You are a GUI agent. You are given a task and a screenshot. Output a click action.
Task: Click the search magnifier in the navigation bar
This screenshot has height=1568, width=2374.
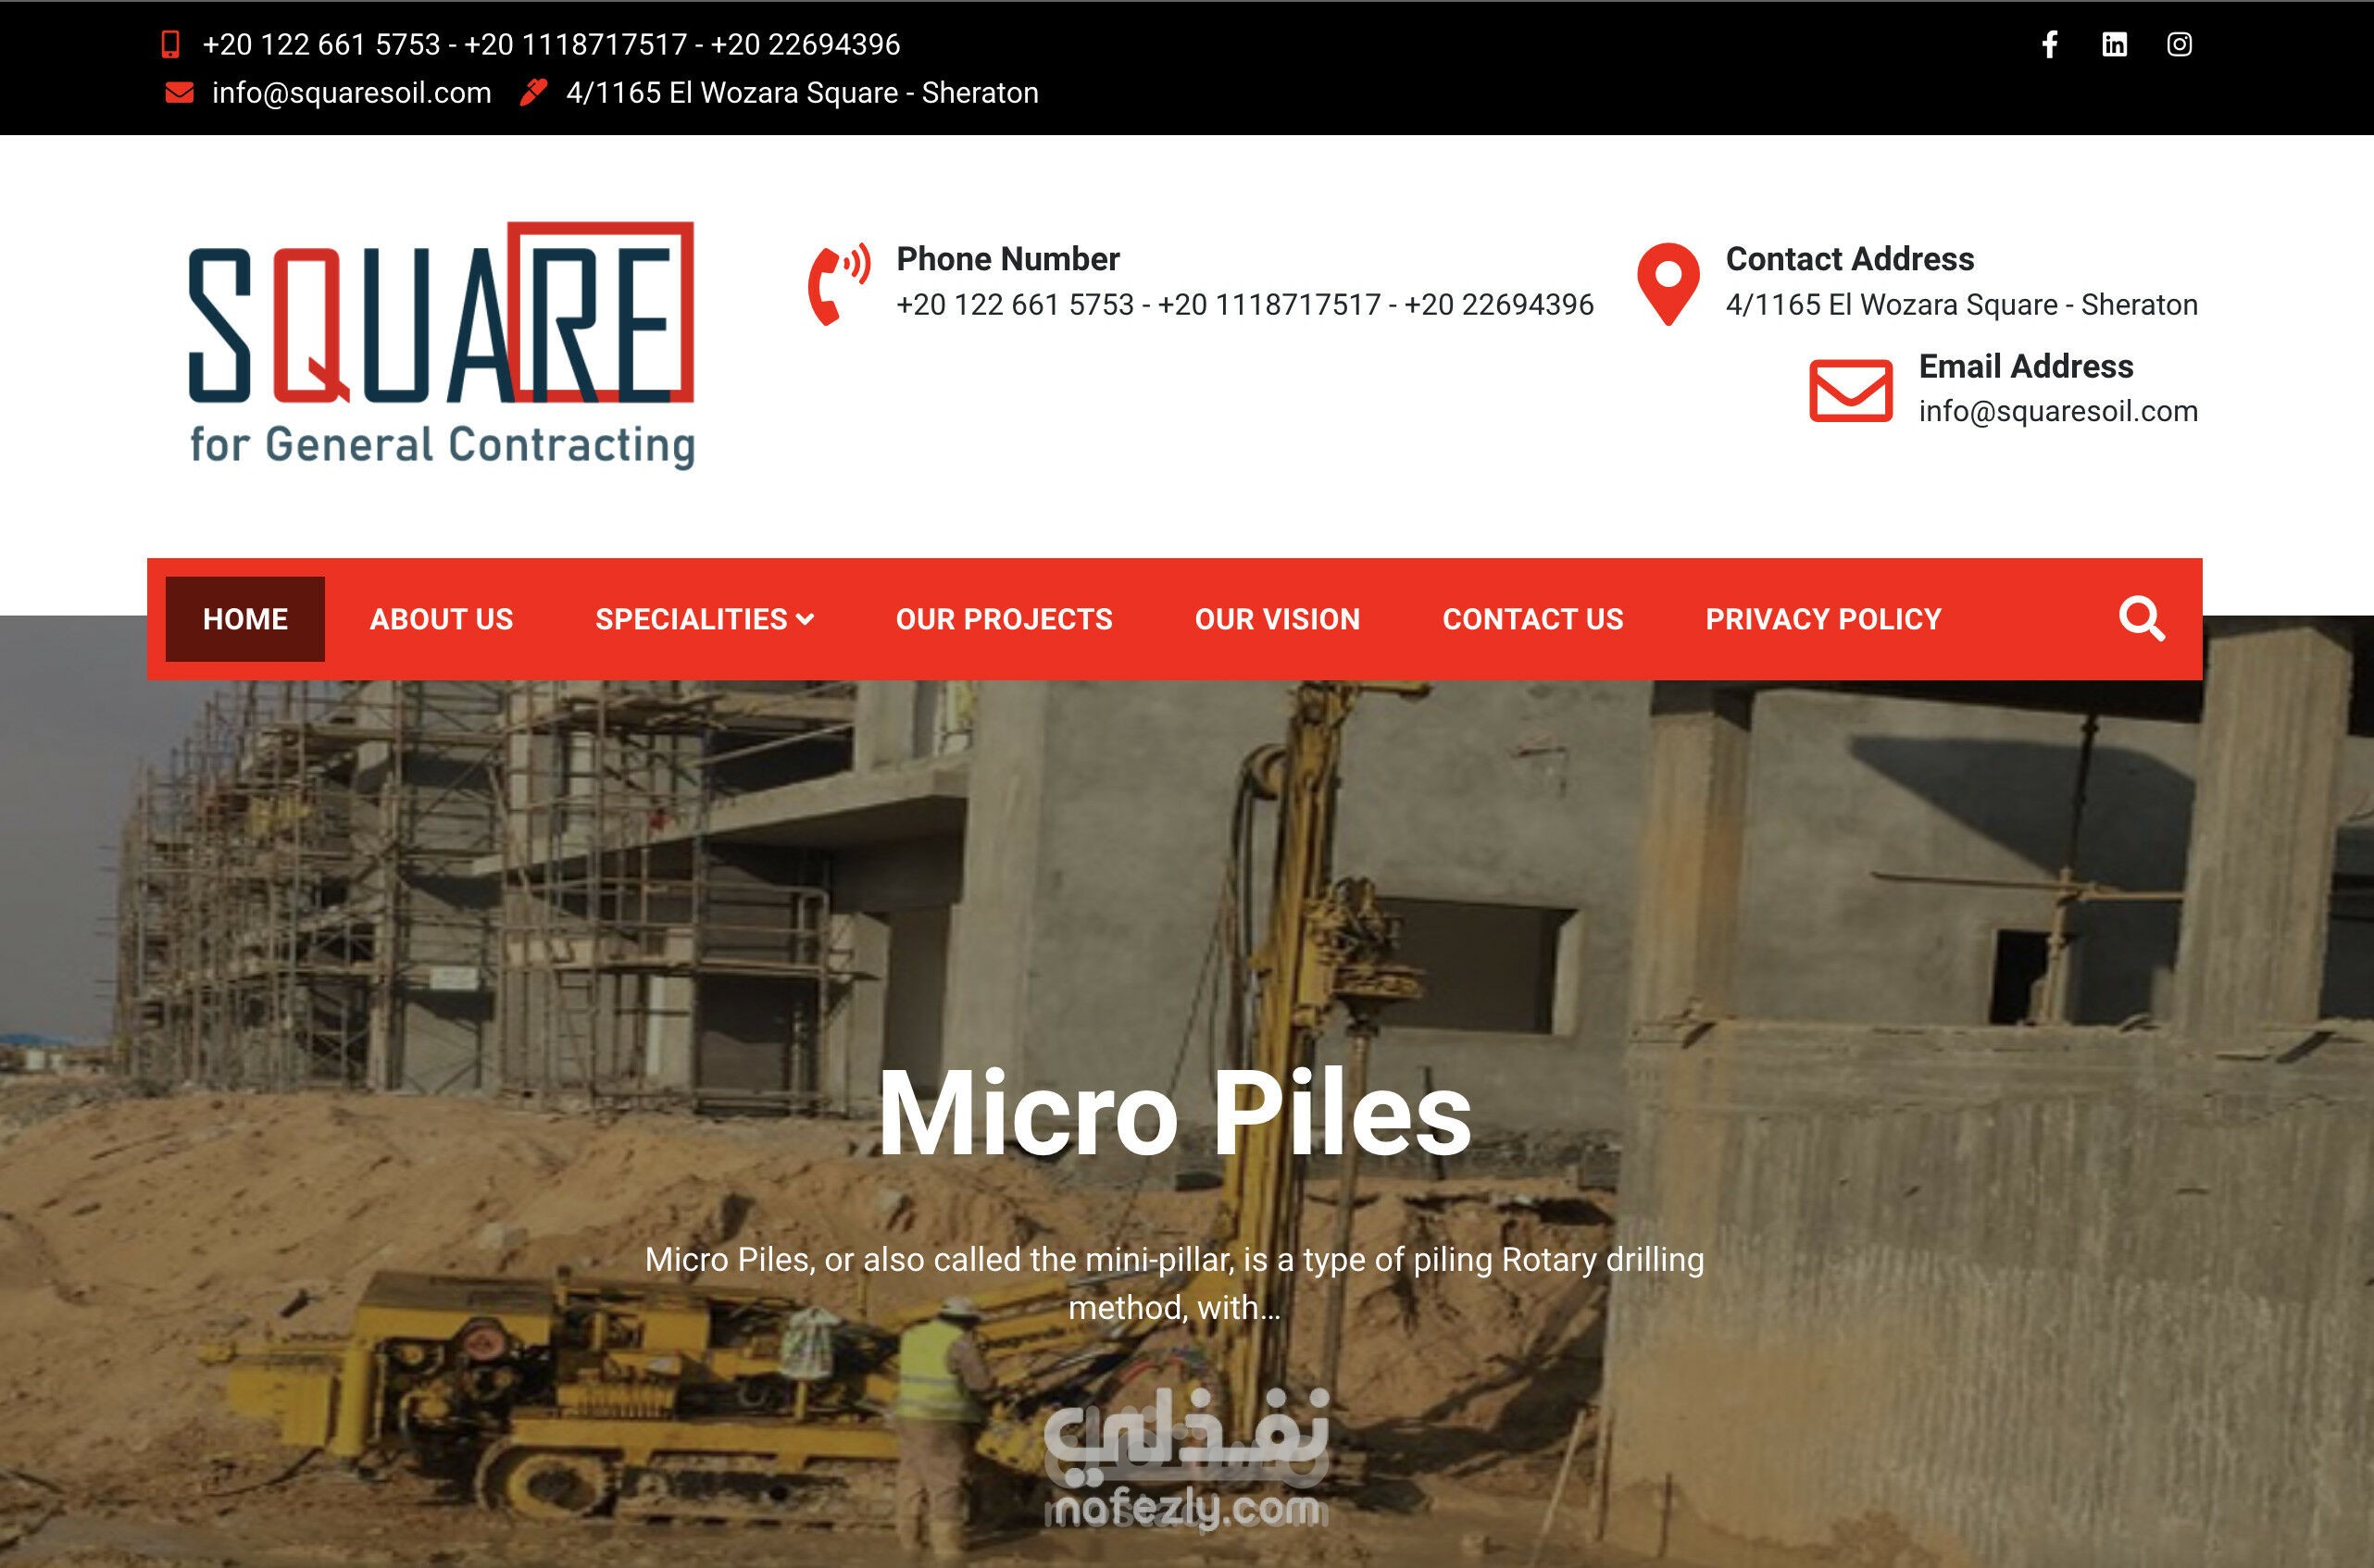tap(2142, 618)
